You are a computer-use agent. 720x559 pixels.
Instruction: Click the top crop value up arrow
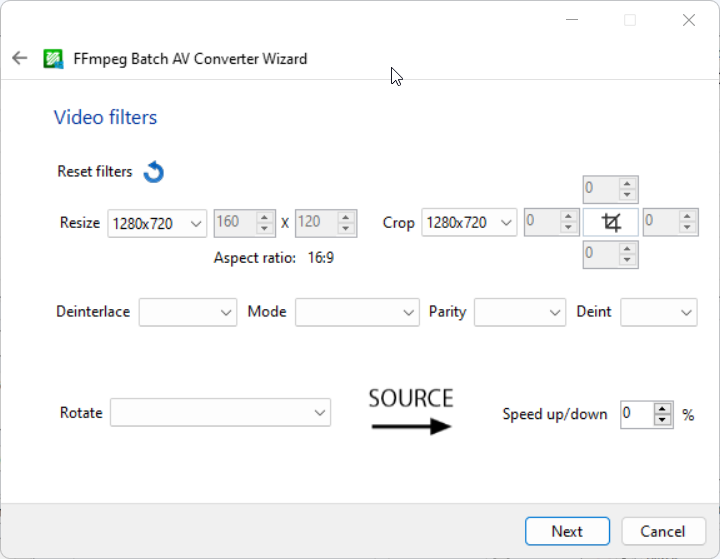pyautogui.click(x=627, y=184)
